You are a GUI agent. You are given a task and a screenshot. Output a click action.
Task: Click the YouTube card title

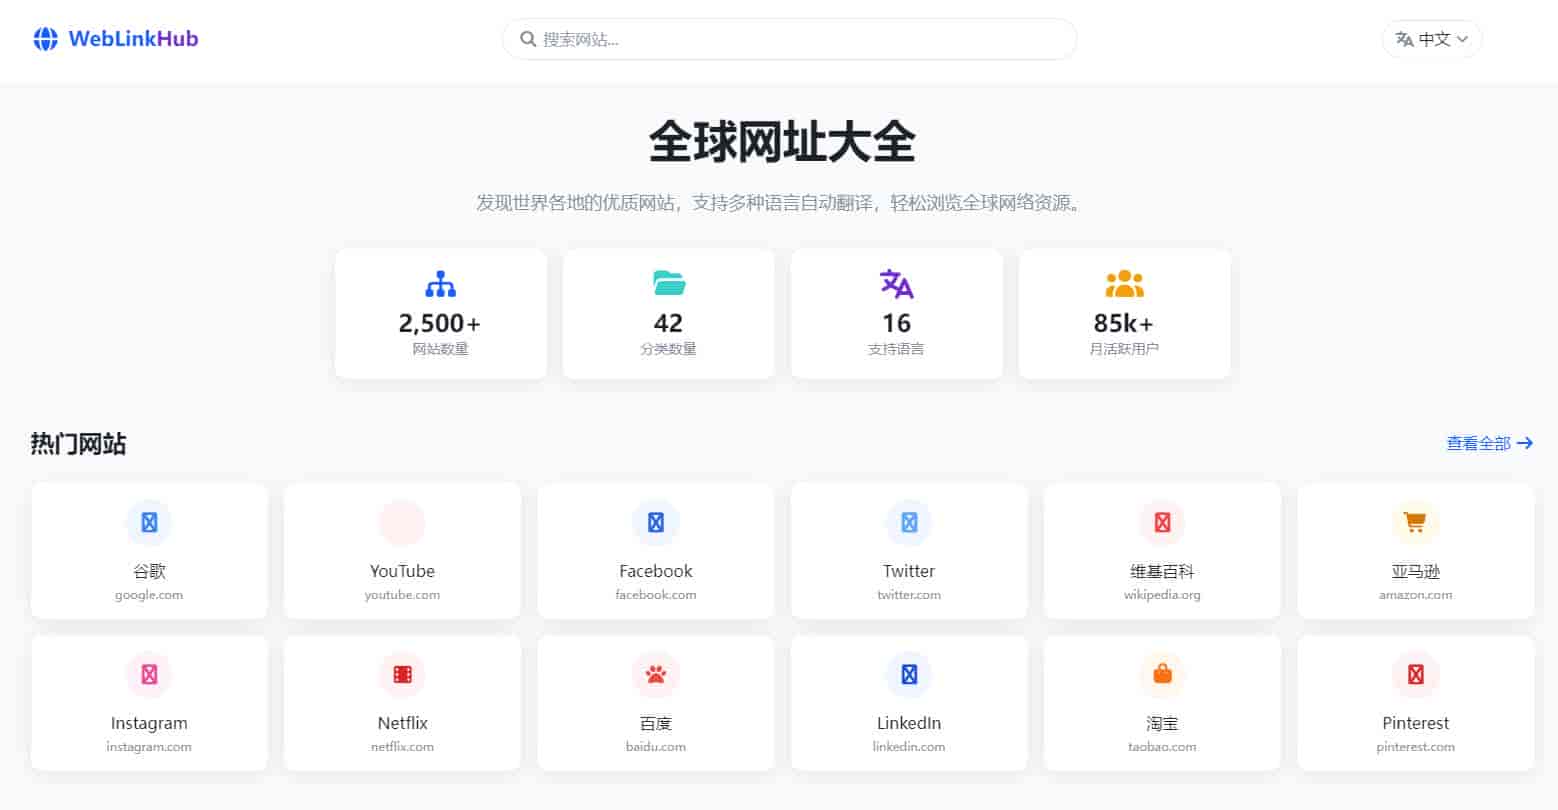402,571
